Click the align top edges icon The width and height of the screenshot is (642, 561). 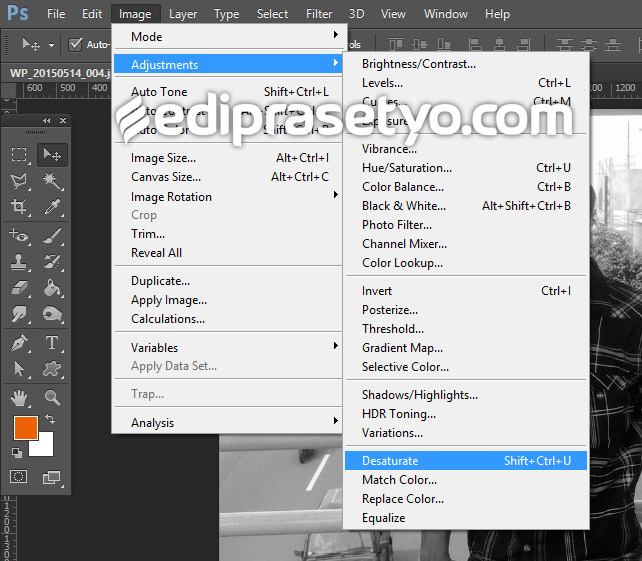(x=396, y=44)
